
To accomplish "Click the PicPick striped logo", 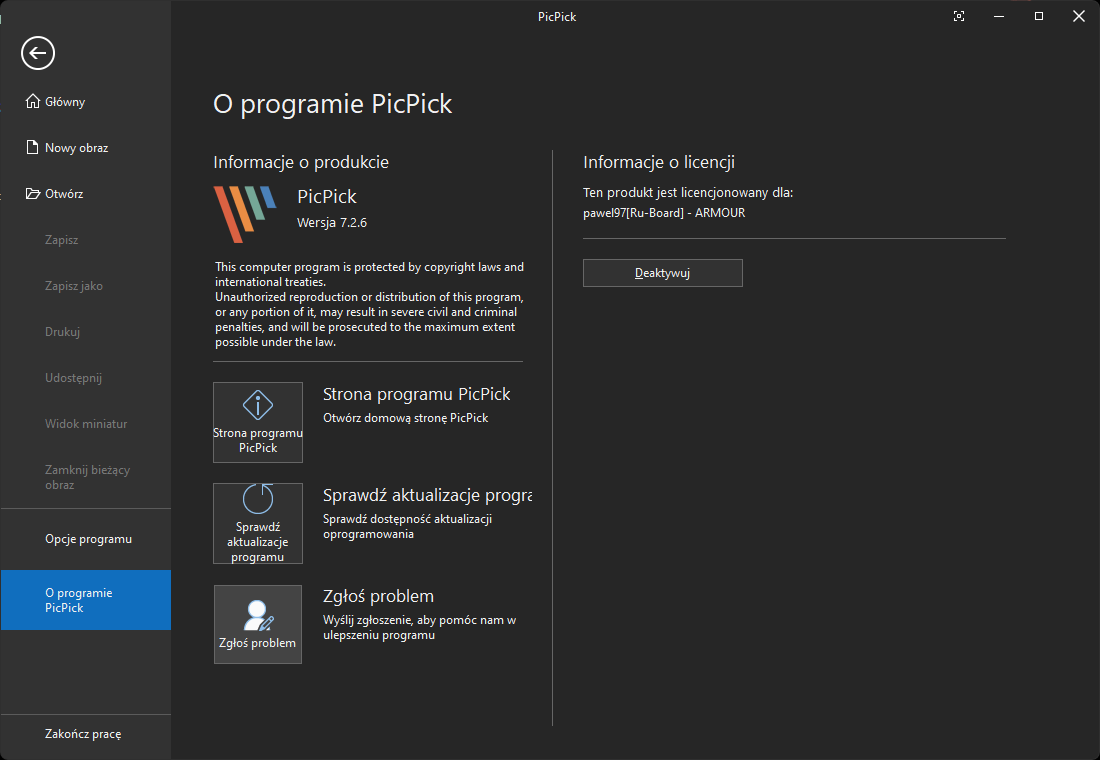I will (x=245, y=214).
